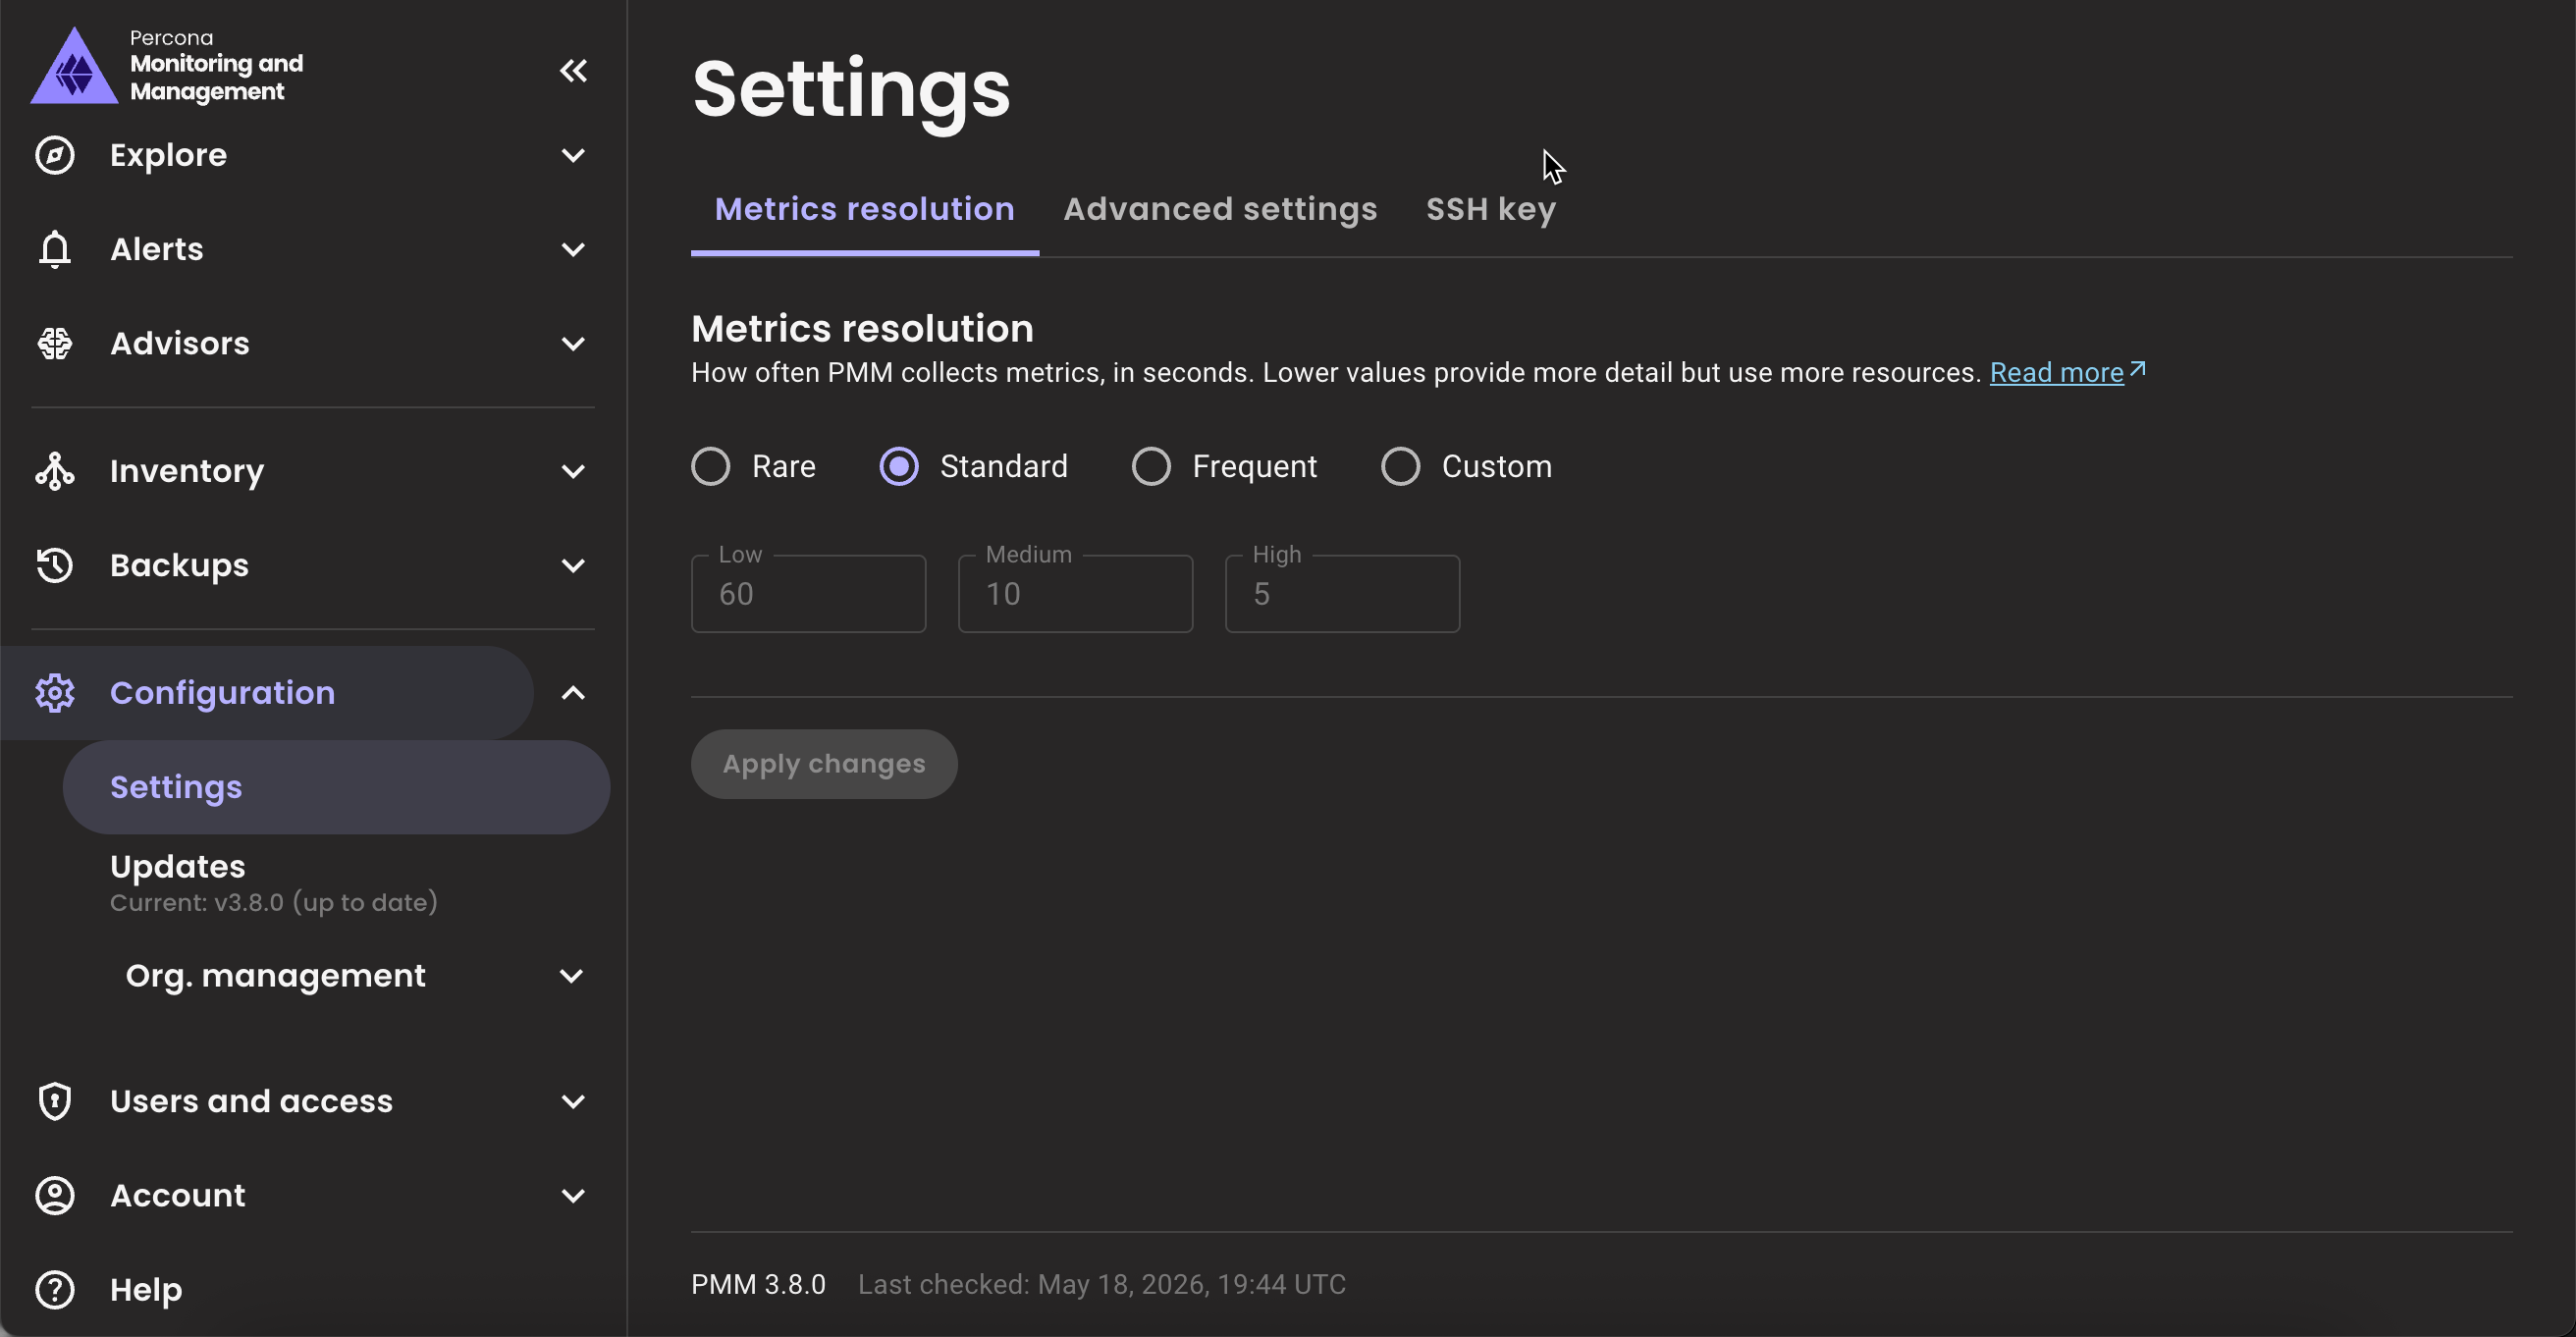Expand the Advisors menu chevron
The width and height of the screenshot is (2576, 1337).
(x=573, y=343)
